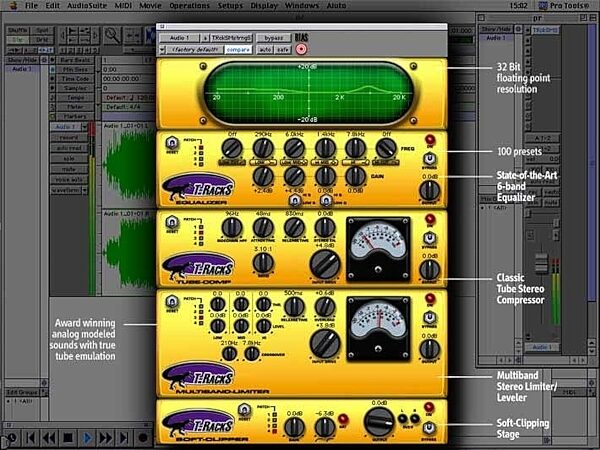Select Equalizer patch slot 1
600x450 pixels.
[201, 147]
